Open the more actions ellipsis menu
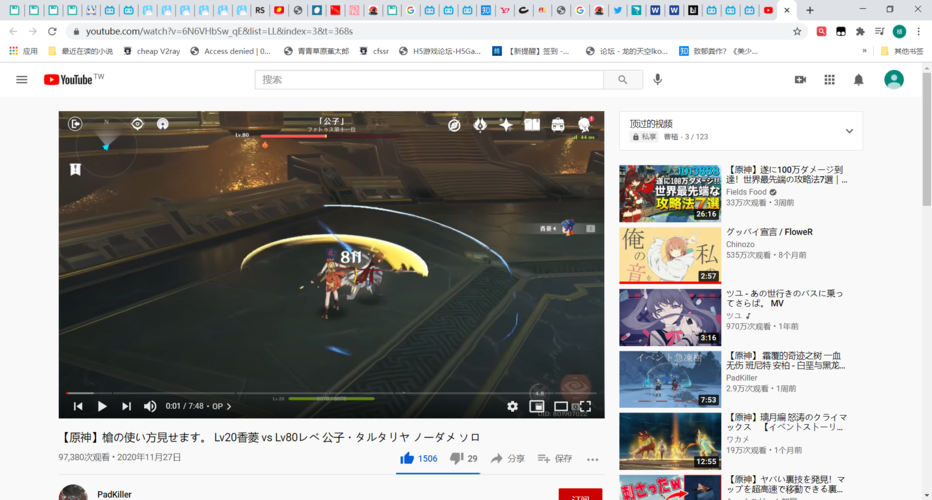932x500 pixels. pyautogui.click(x=592, y=459)
